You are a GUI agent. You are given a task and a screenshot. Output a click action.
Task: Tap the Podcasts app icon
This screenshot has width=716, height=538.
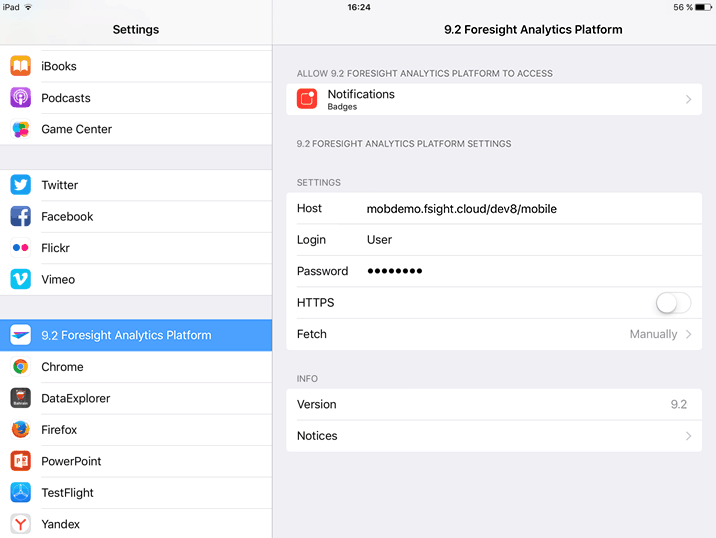click(21, 98)
